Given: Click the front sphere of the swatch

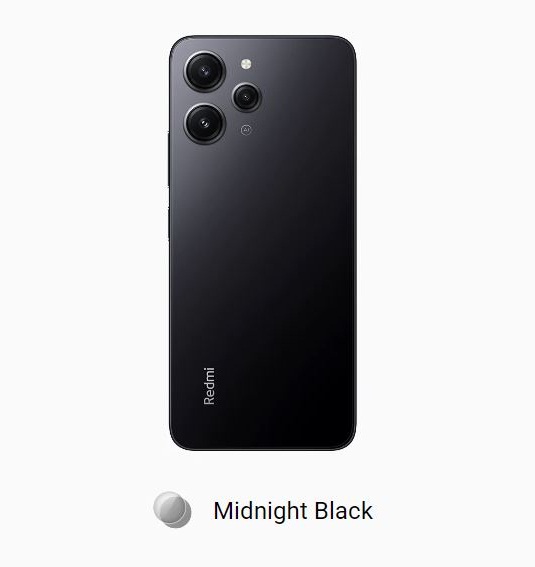Looking at the screenshot, I should click(x=168, y=506).
